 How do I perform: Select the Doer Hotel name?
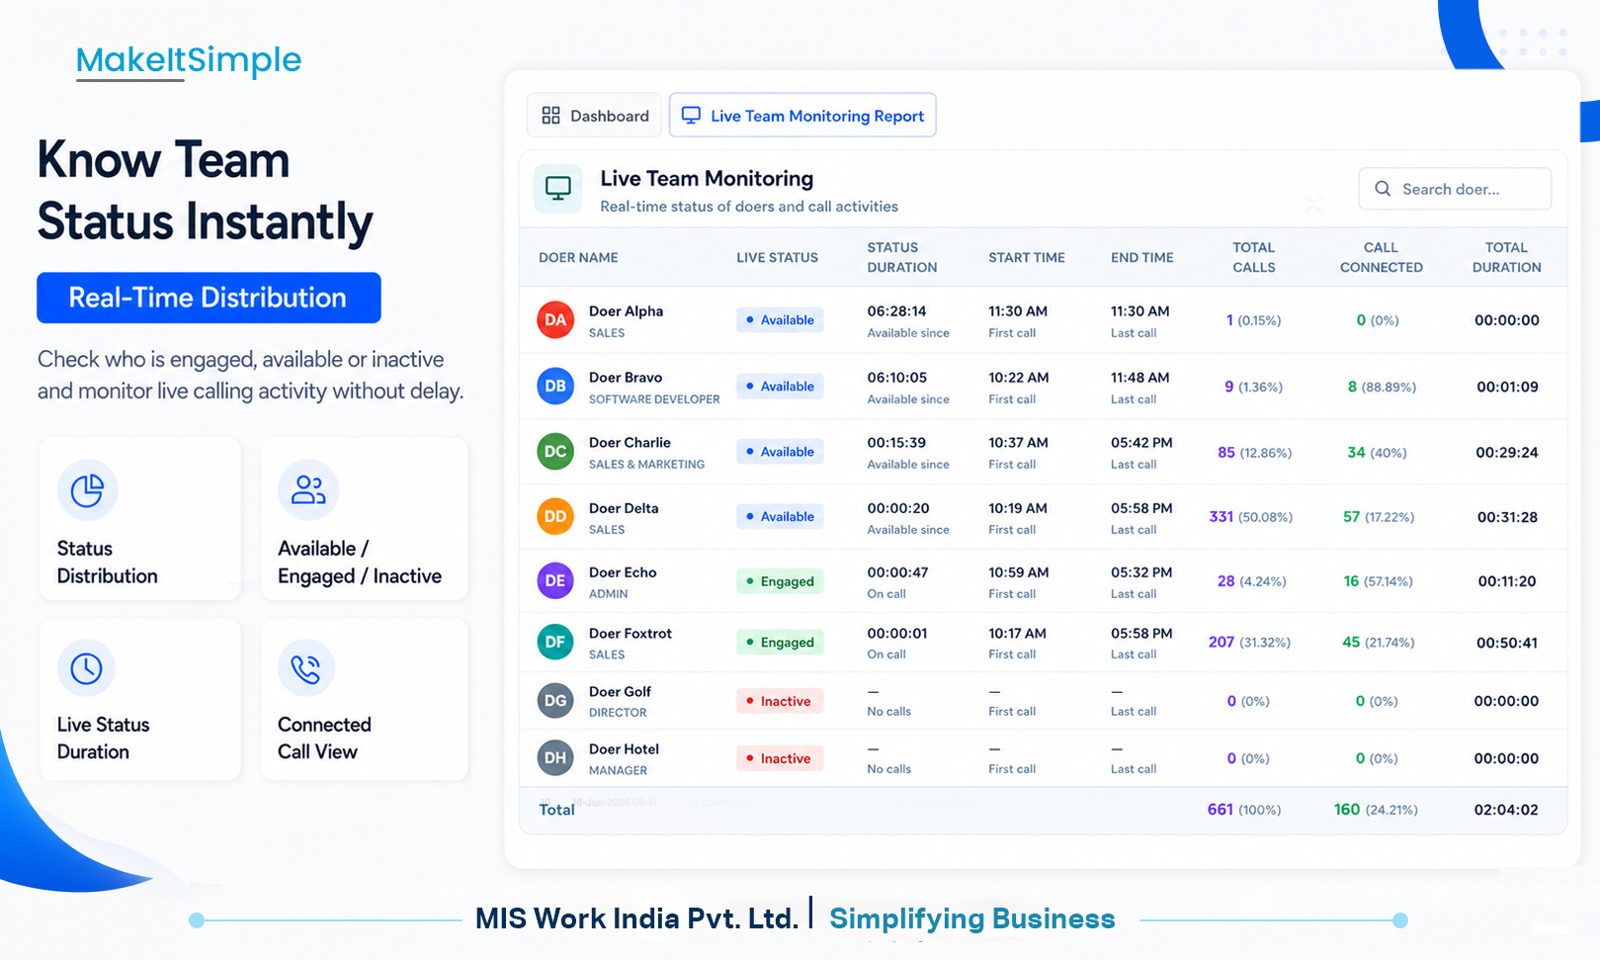click(624, 749)
